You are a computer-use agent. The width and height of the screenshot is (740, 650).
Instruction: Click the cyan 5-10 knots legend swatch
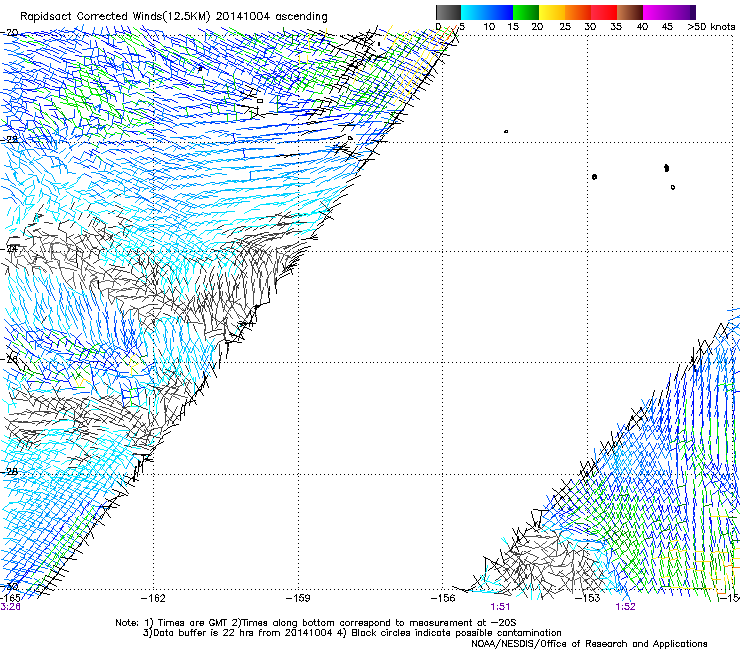click(x=474, y=12)
